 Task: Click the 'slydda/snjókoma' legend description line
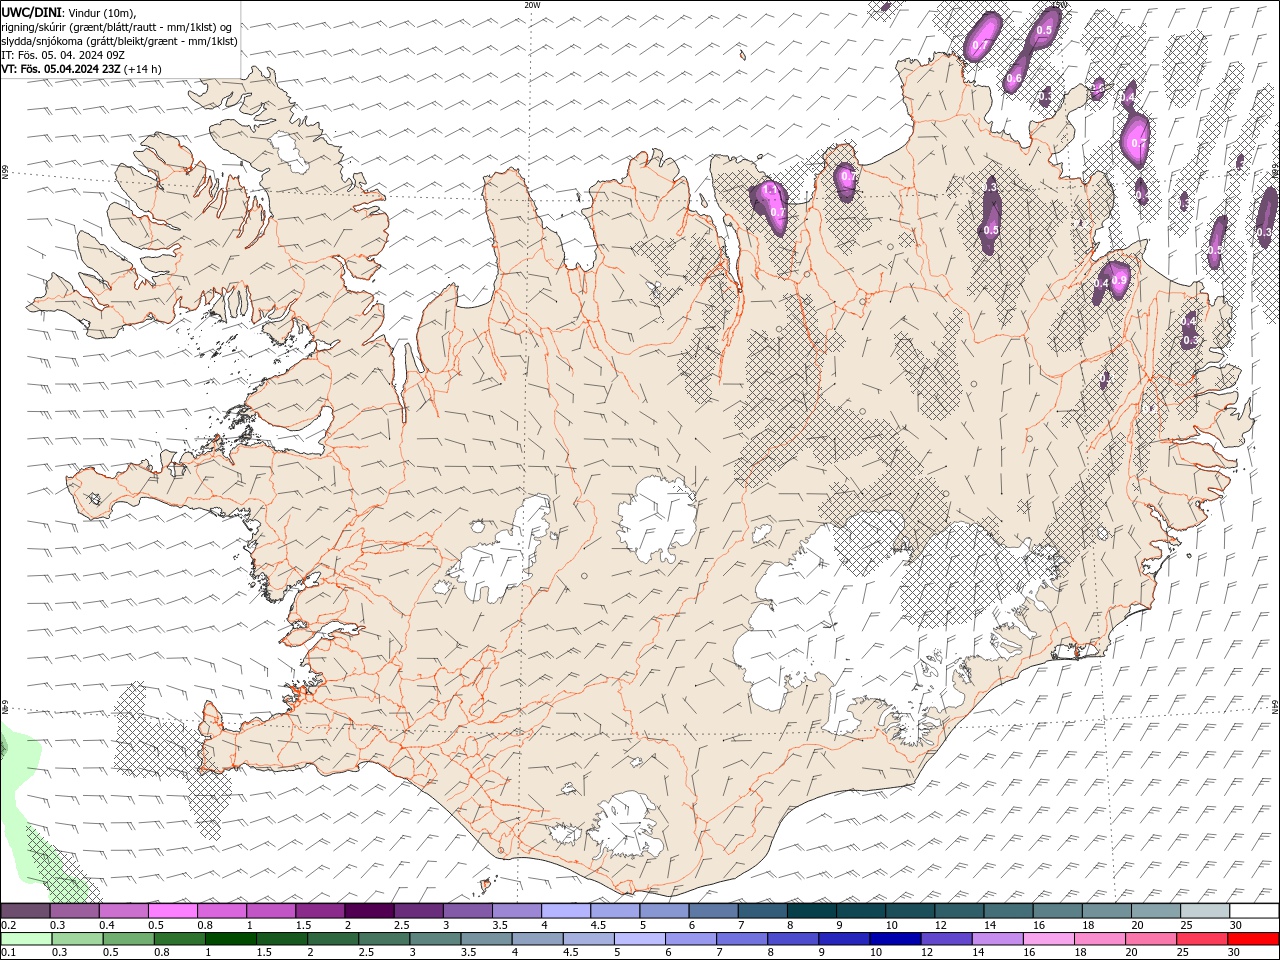pyautogui.click(x=119, y=41)
